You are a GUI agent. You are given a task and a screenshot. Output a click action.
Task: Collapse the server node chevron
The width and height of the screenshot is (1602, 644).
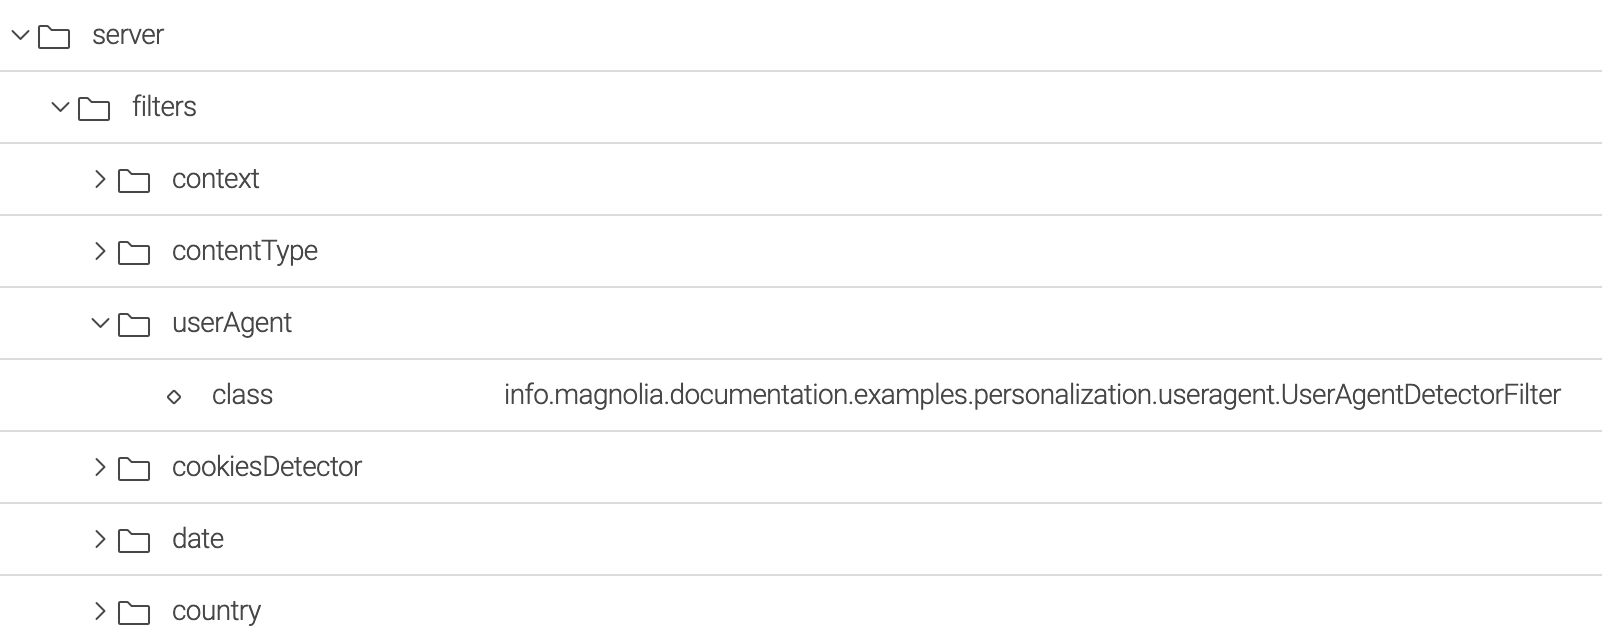click(x=20, y=36)
